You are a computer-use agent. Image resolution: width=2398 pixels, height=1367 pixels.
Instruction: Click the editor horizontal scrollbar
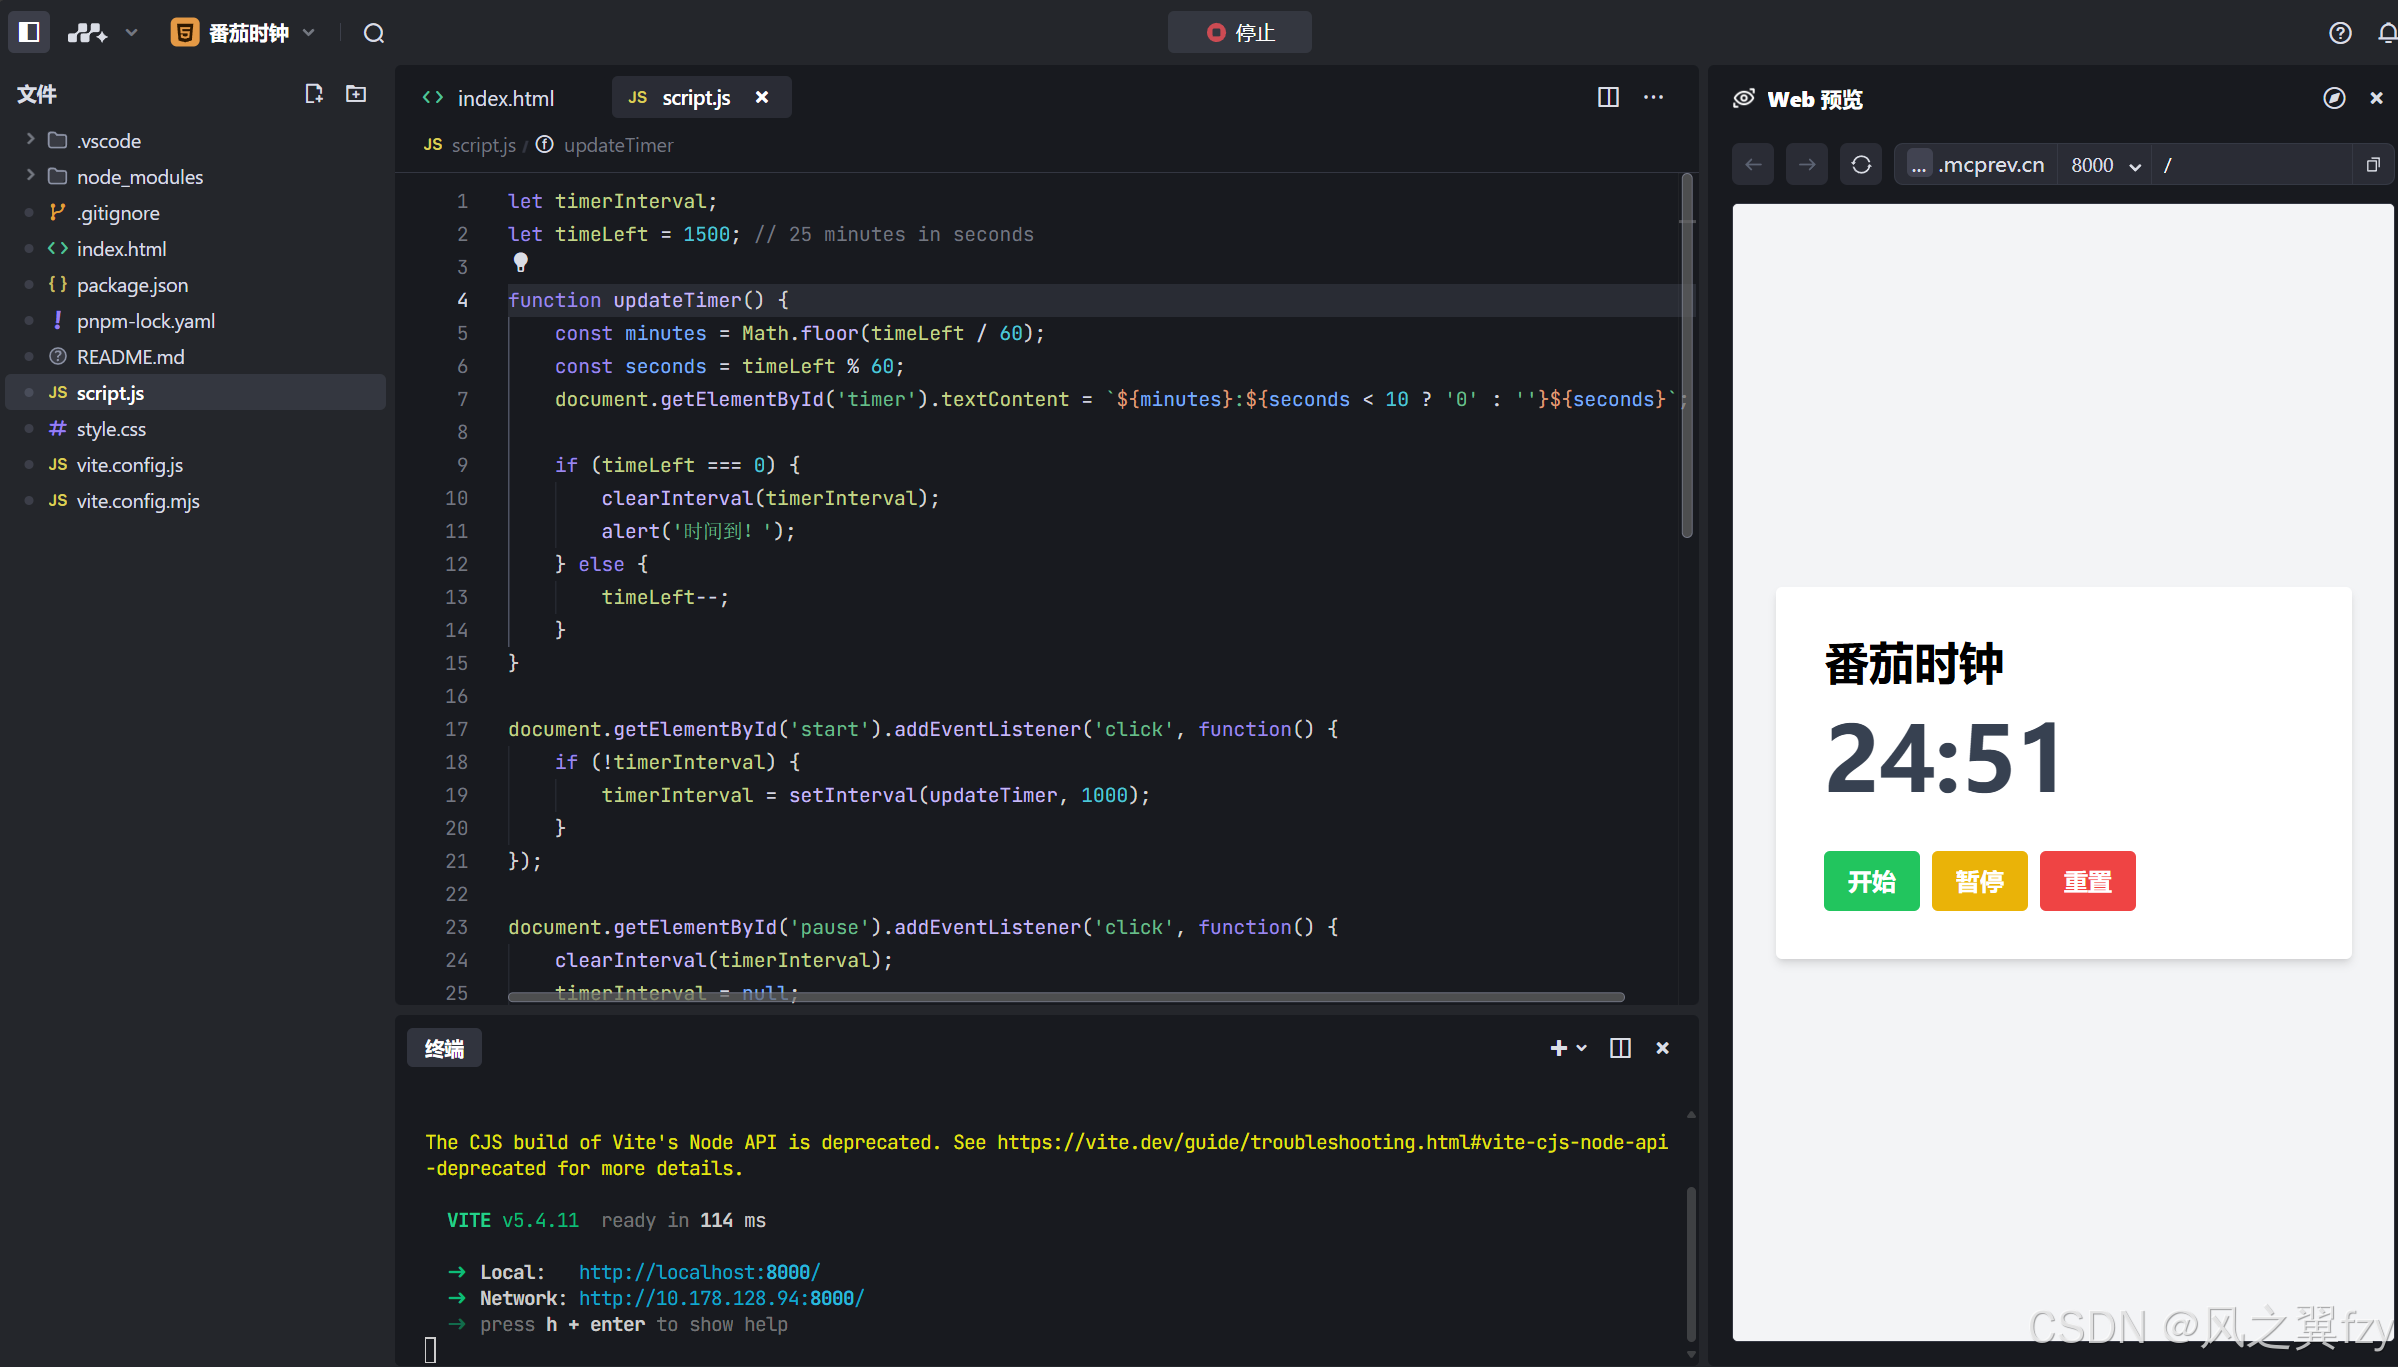(1065, 997)
